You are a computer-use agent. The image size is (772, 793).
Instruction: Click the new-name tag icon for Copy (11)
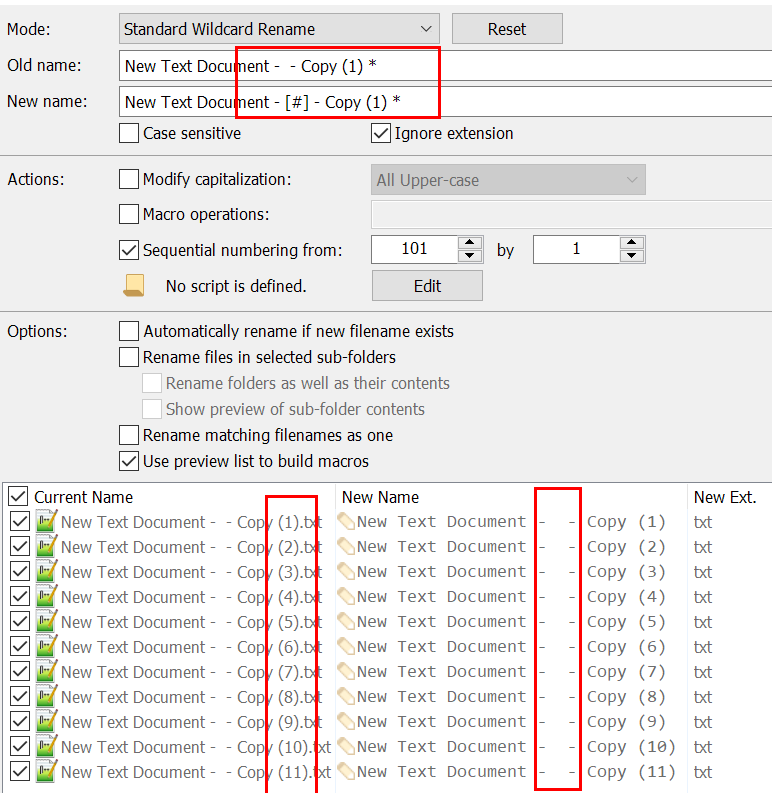coord(347,771)
